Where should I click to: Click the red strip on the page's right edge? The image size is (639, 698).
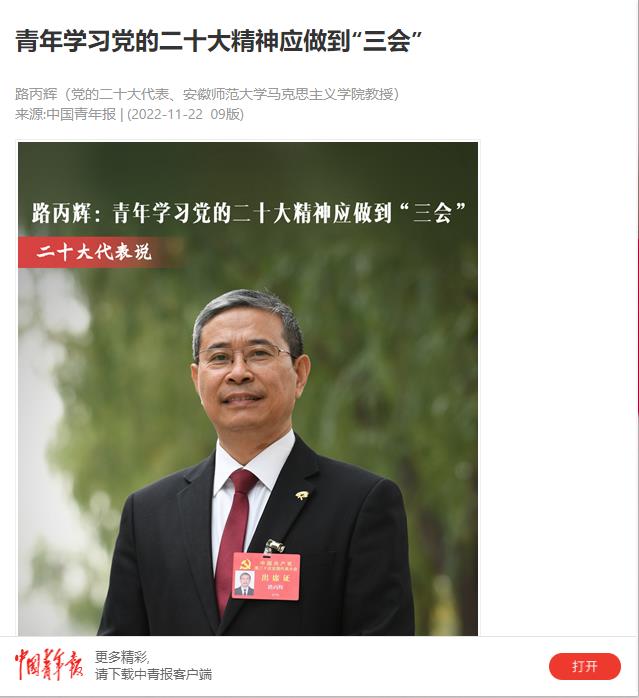coord(637,327)
